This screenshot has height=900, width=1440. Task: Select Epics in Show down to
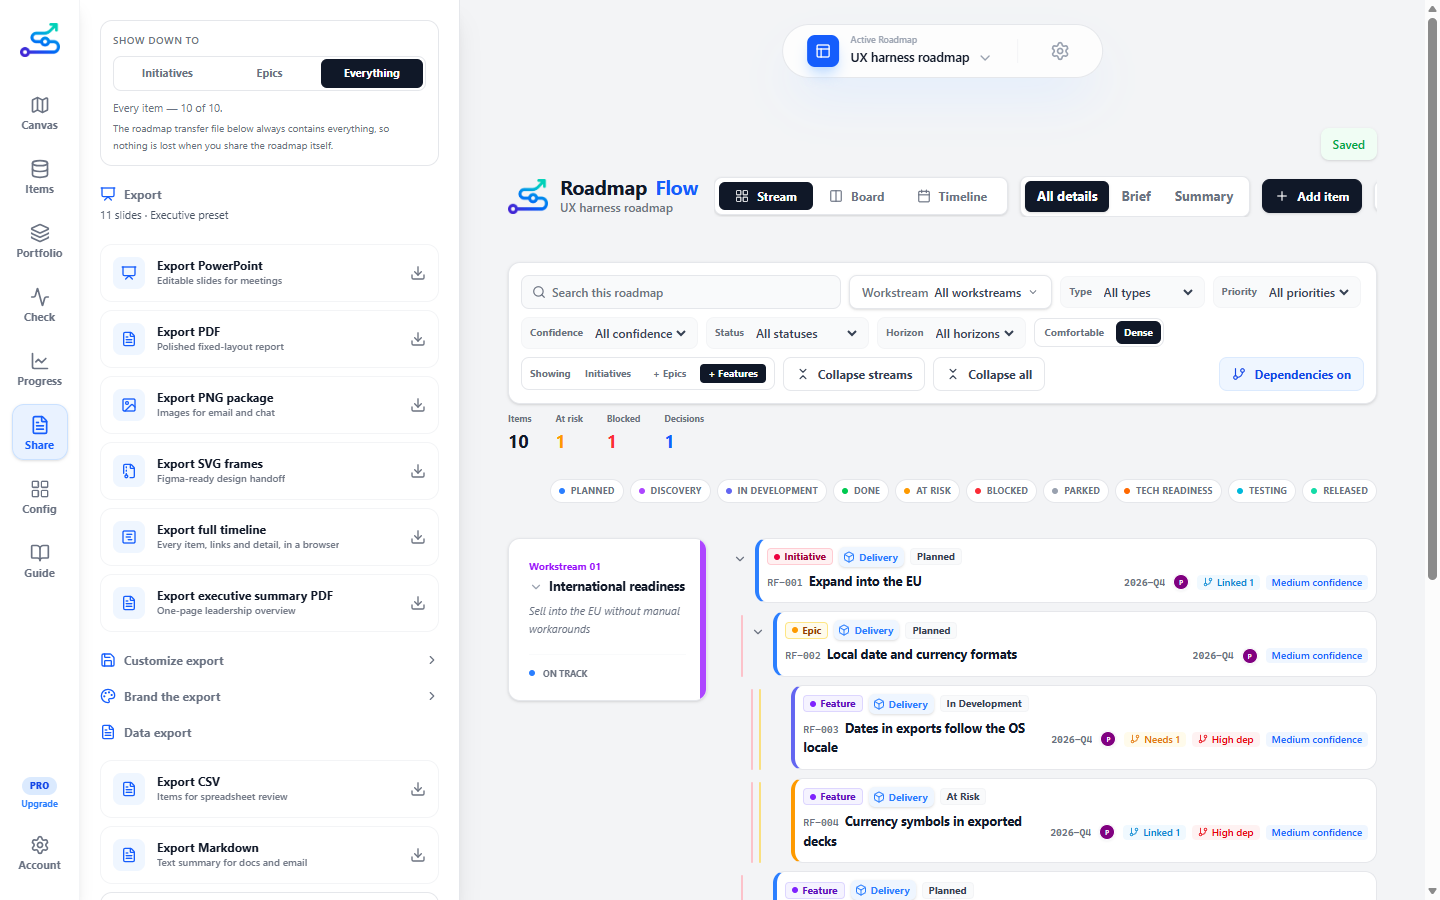(269, 73)
